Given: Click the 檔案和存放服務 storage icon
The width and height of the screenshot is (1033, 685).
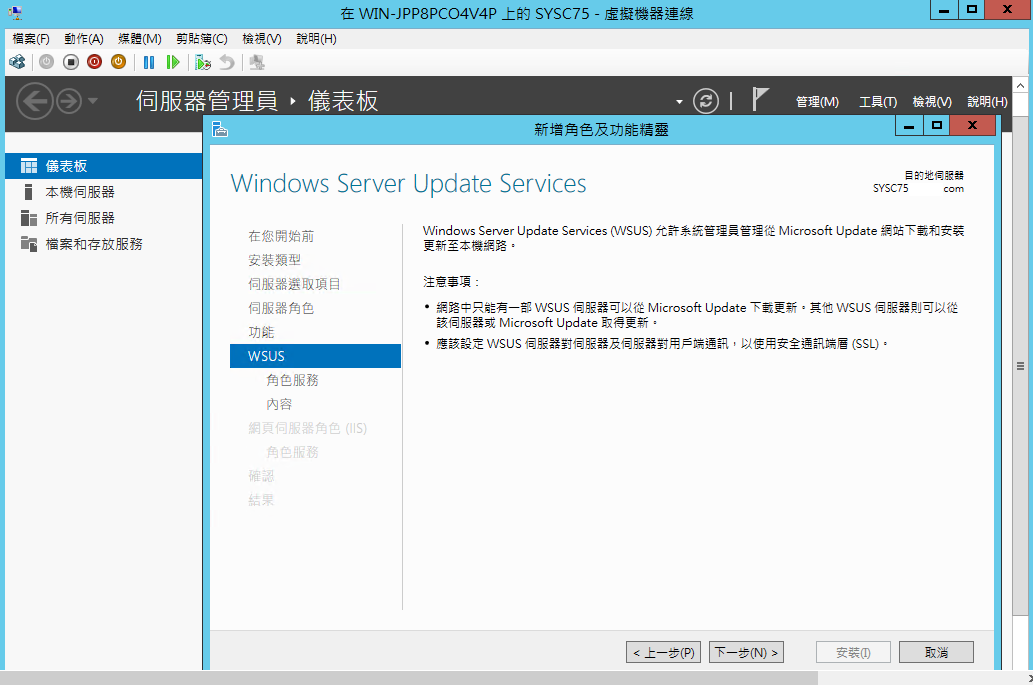Looking at the screenshot, I should point(28,244).
